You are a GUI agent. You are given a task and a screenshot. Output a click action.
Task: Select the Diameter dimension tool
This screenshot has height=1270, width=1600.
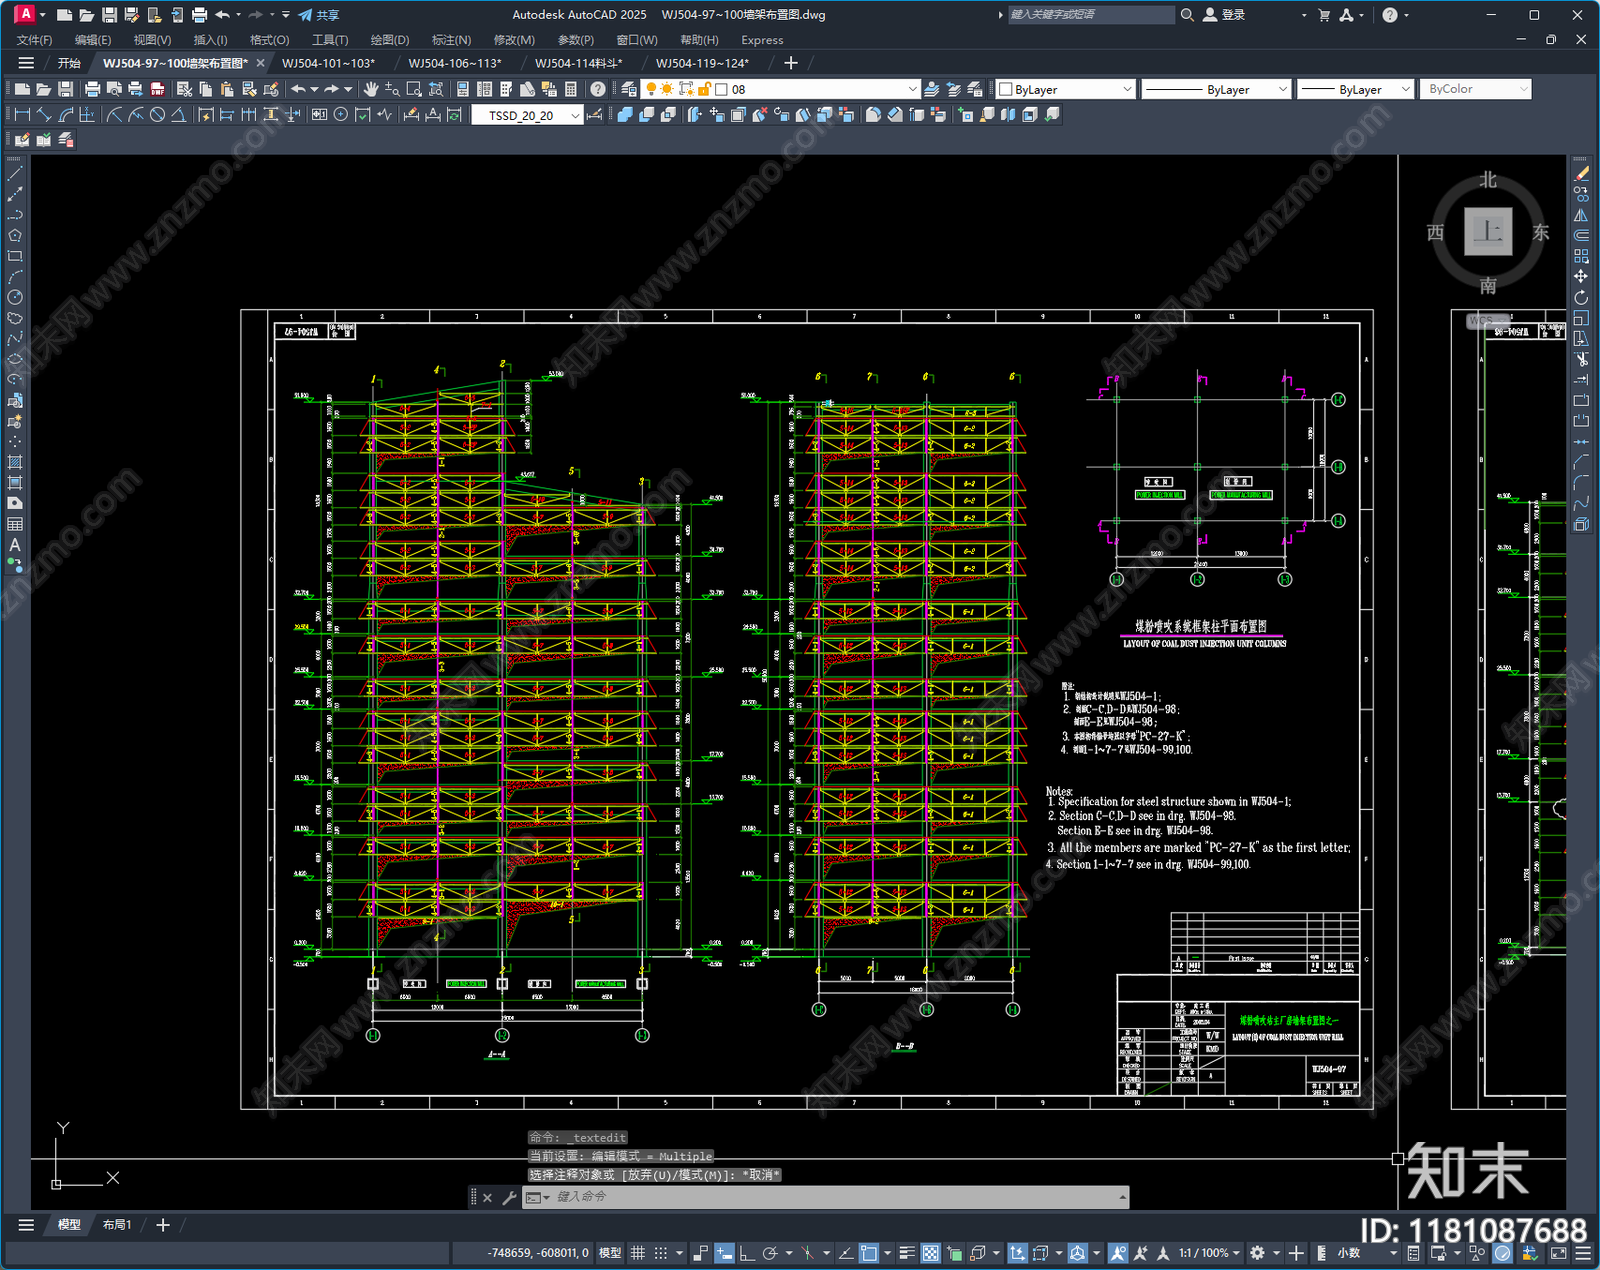point(157,115)
